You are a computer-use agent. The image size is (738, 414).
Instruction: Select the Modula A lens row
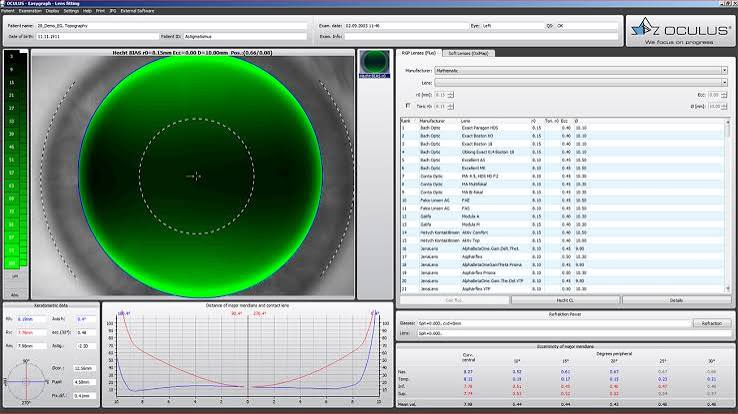click(x=562, y=216)
